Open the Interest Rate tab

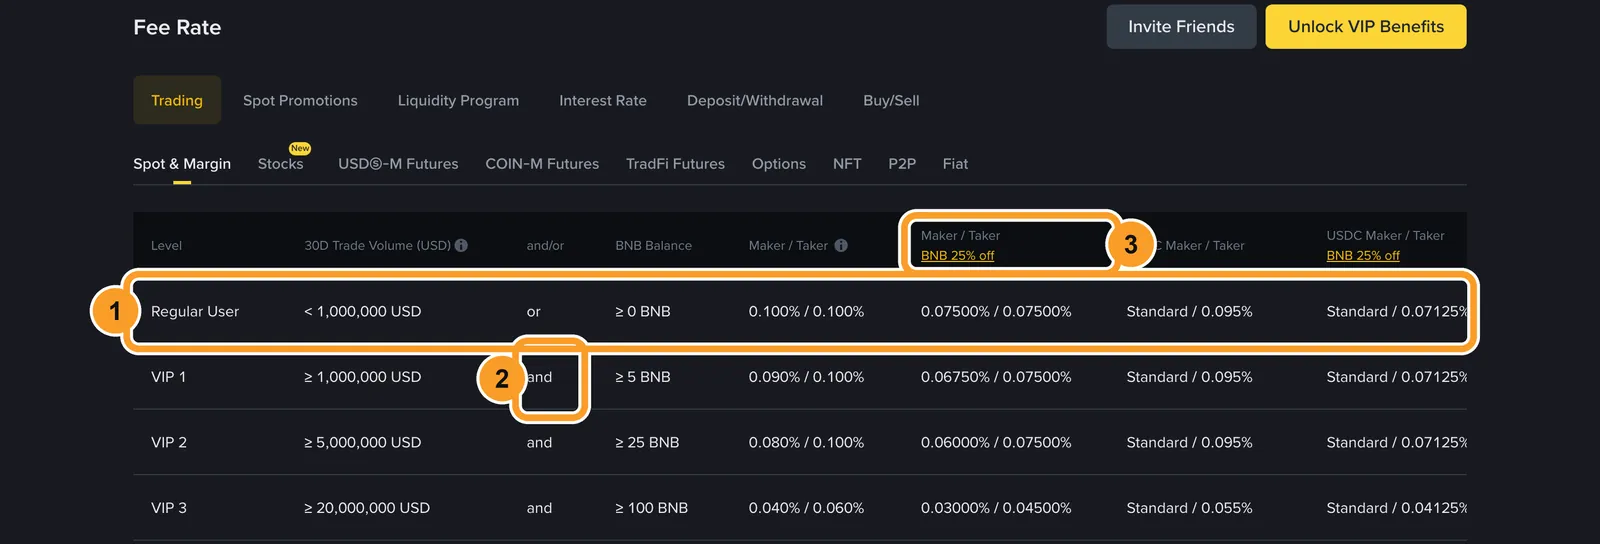603,100
